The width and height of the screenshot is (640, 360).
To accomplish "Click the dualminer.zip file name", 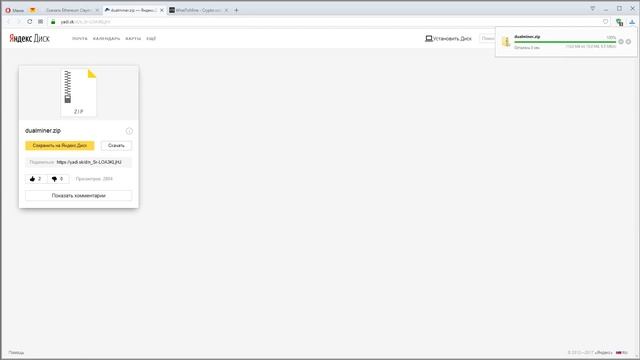I will click(x=43, y=131).
